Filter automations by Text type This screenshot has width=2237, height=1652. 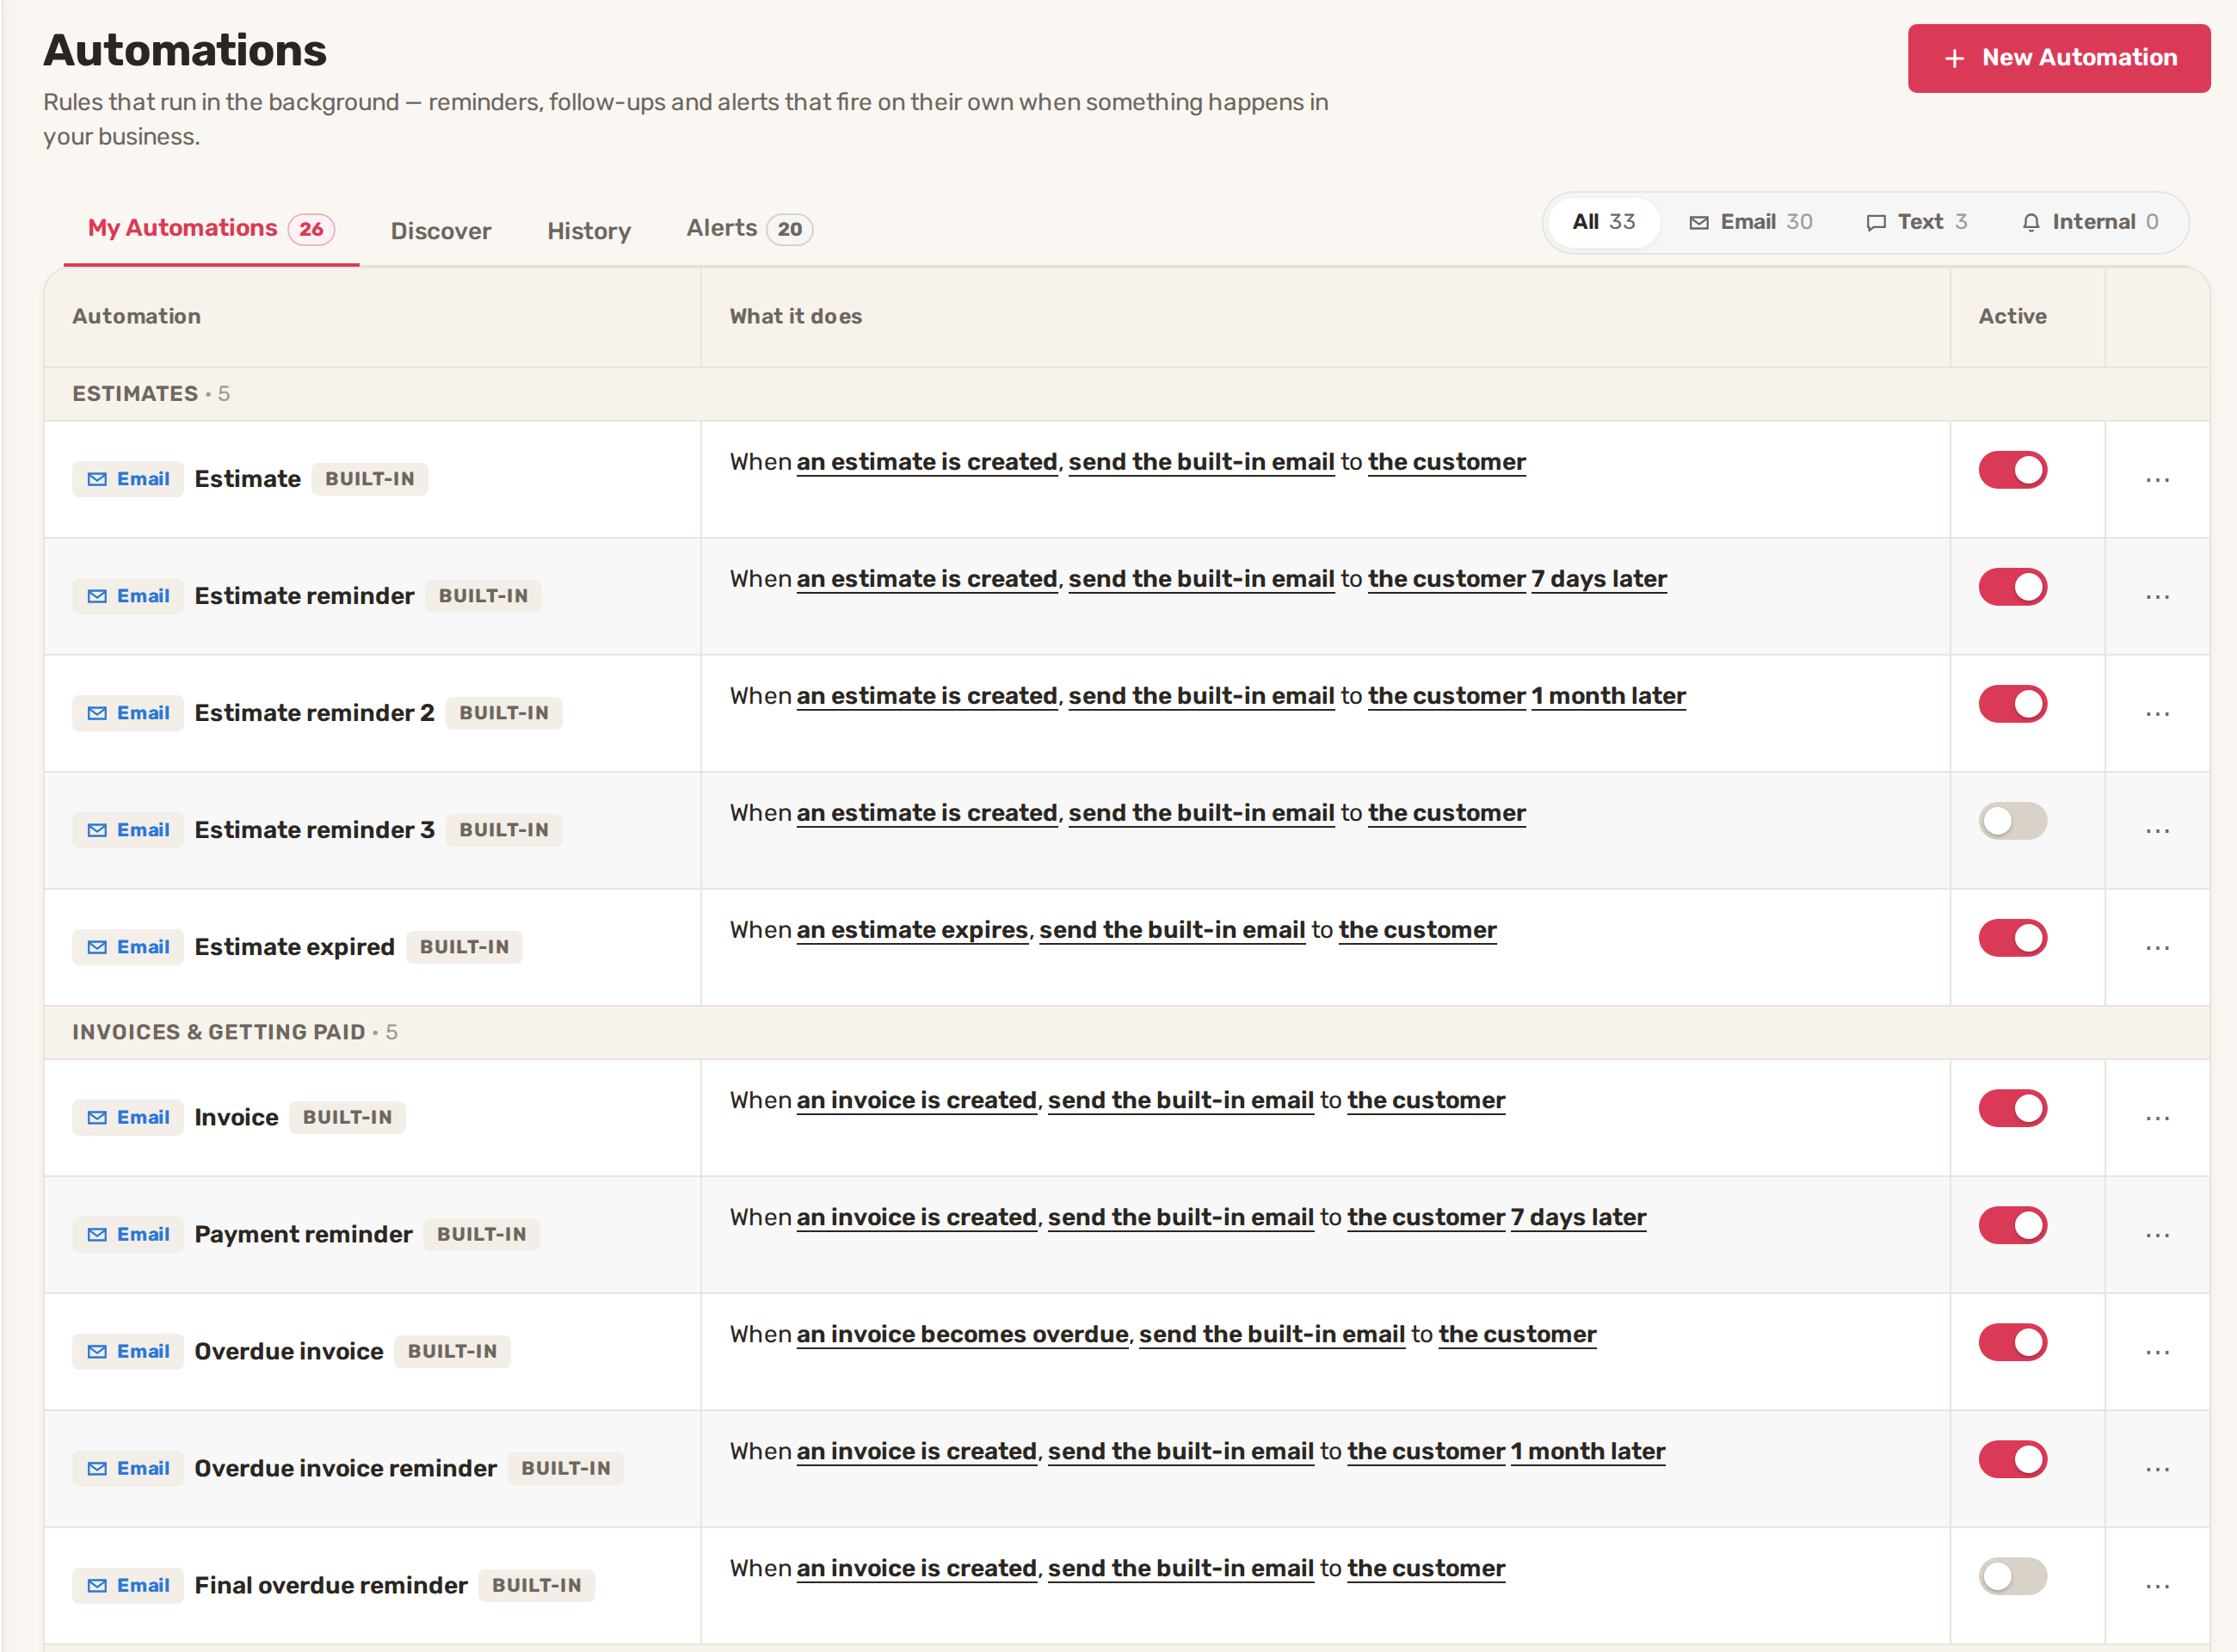1916,222
